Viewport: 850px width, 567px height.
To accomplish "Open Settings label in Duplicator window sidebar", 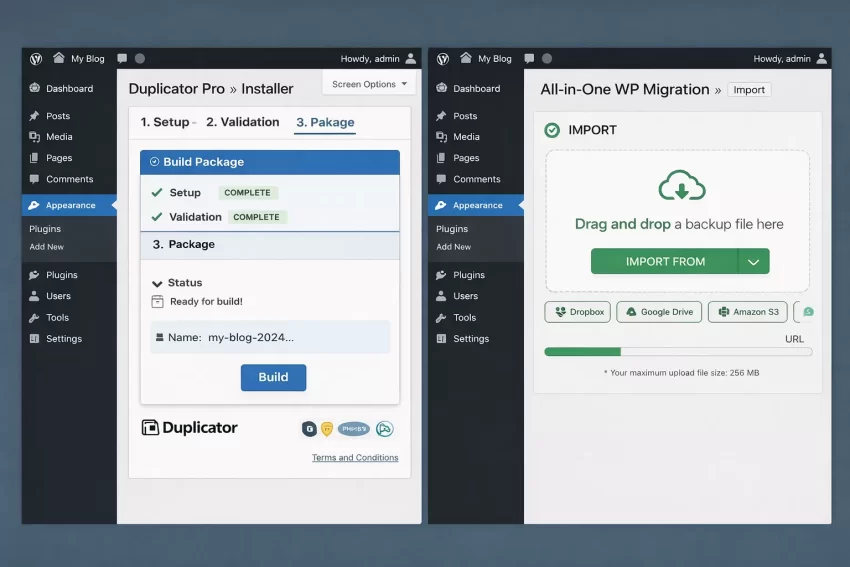I will coord(64,339).
